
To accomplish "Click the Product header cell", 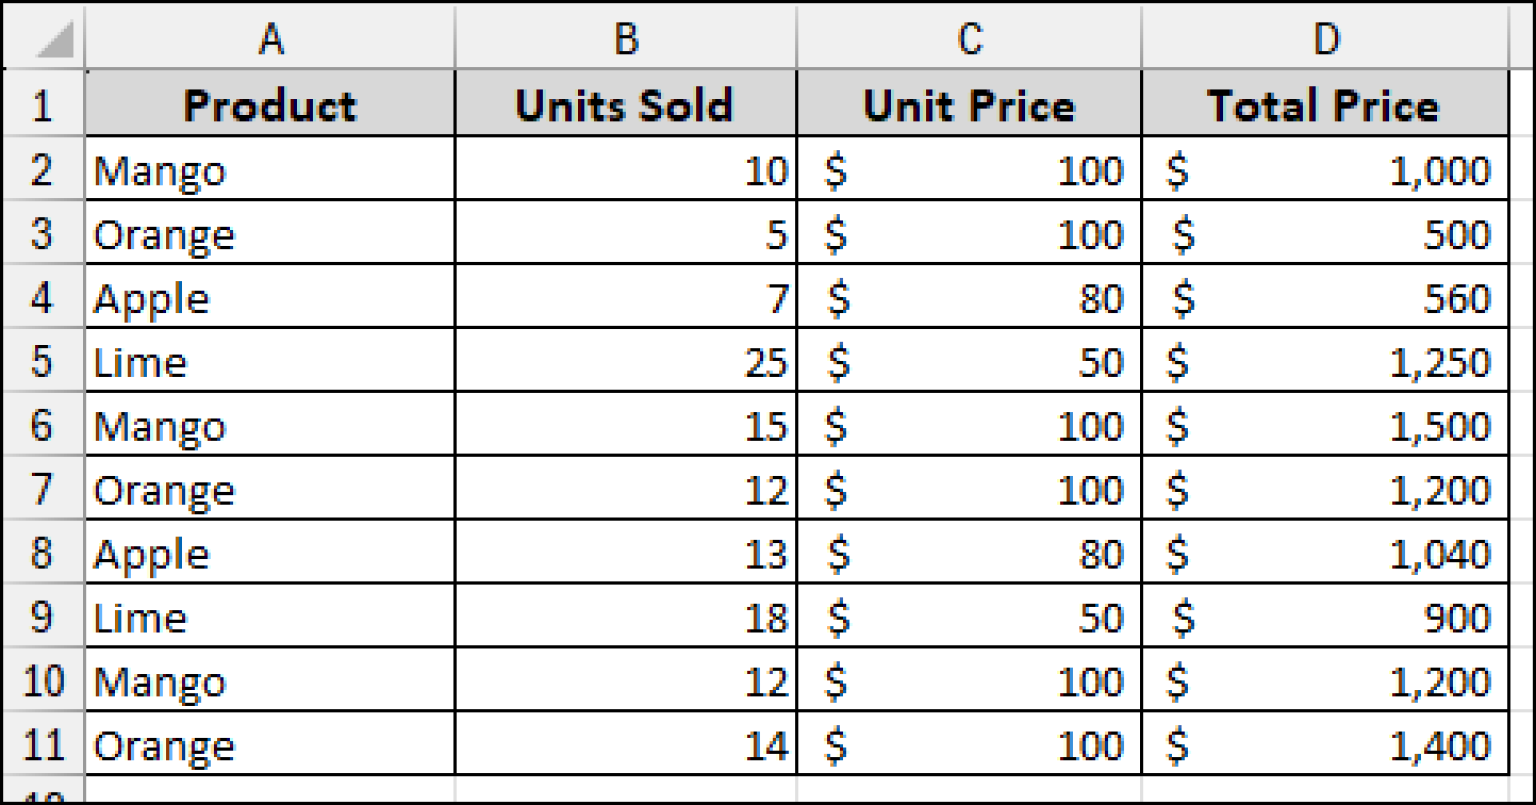I will pos(270,104).
